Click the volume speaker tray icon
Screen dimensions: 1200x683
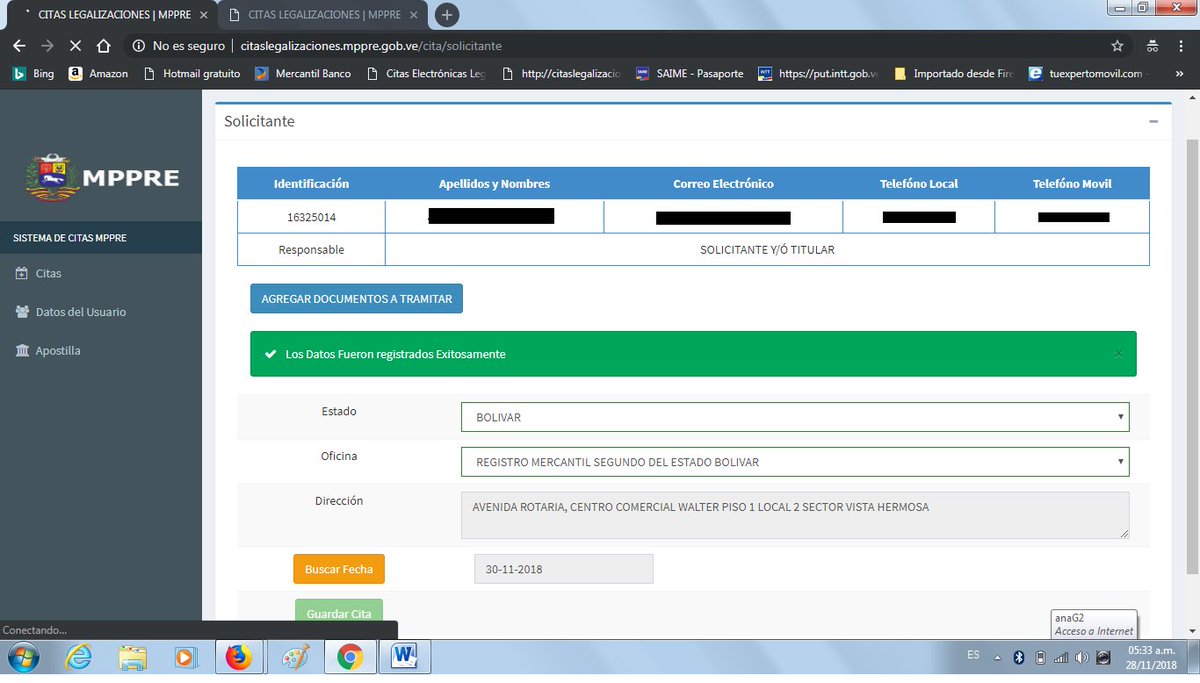pos(1082,657)
